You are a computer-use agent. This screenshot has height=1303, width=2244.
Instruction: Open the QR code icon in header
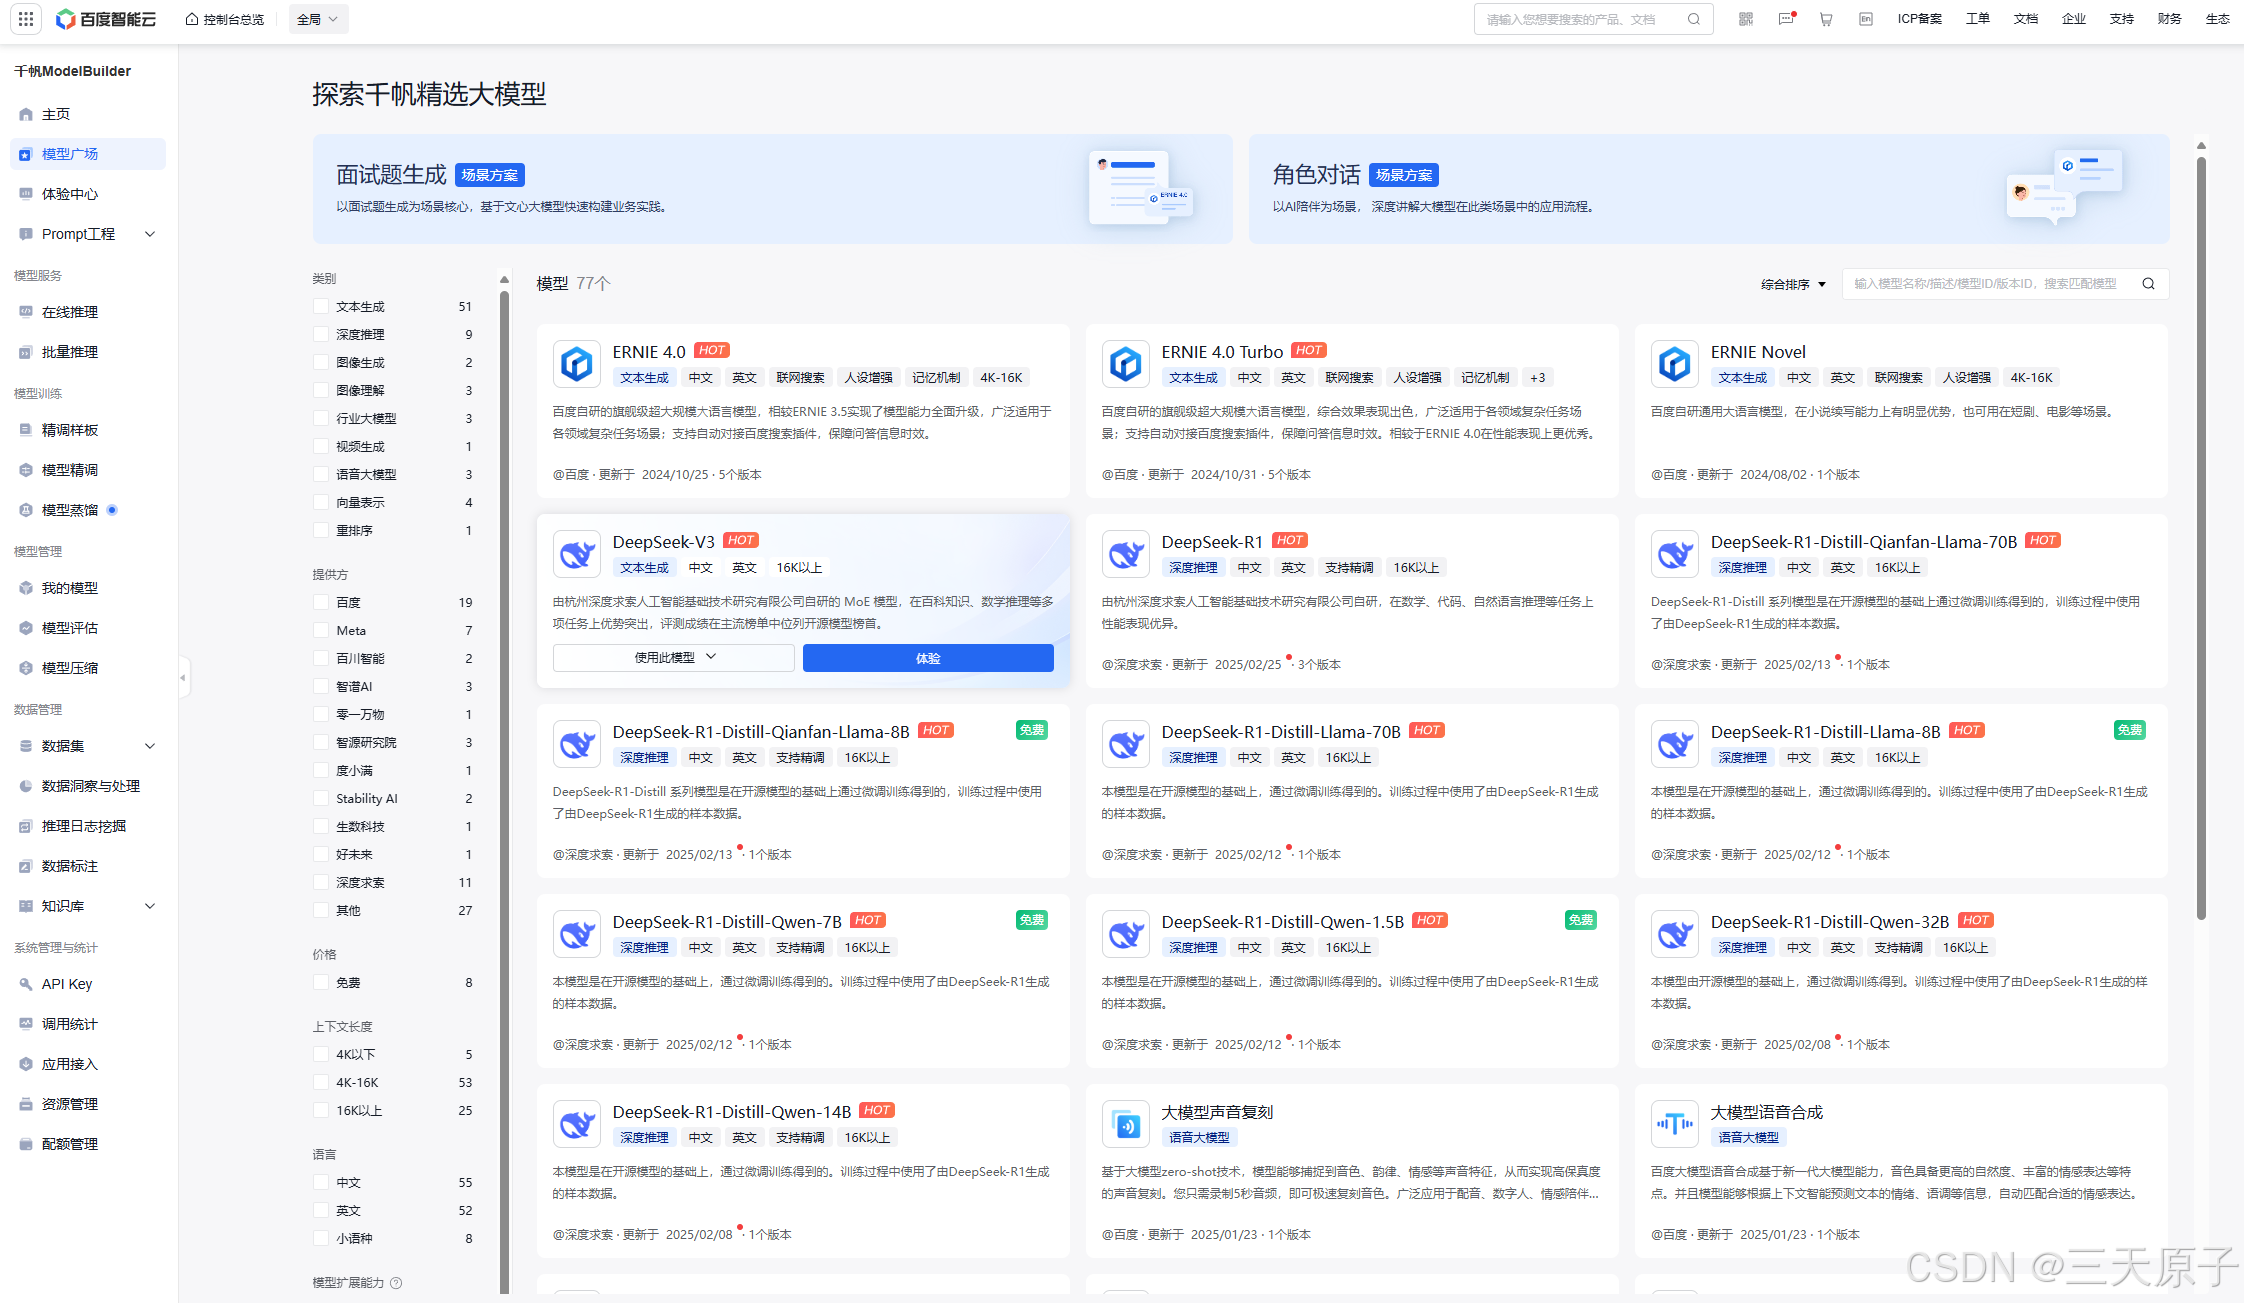[x=1746, y=19]
